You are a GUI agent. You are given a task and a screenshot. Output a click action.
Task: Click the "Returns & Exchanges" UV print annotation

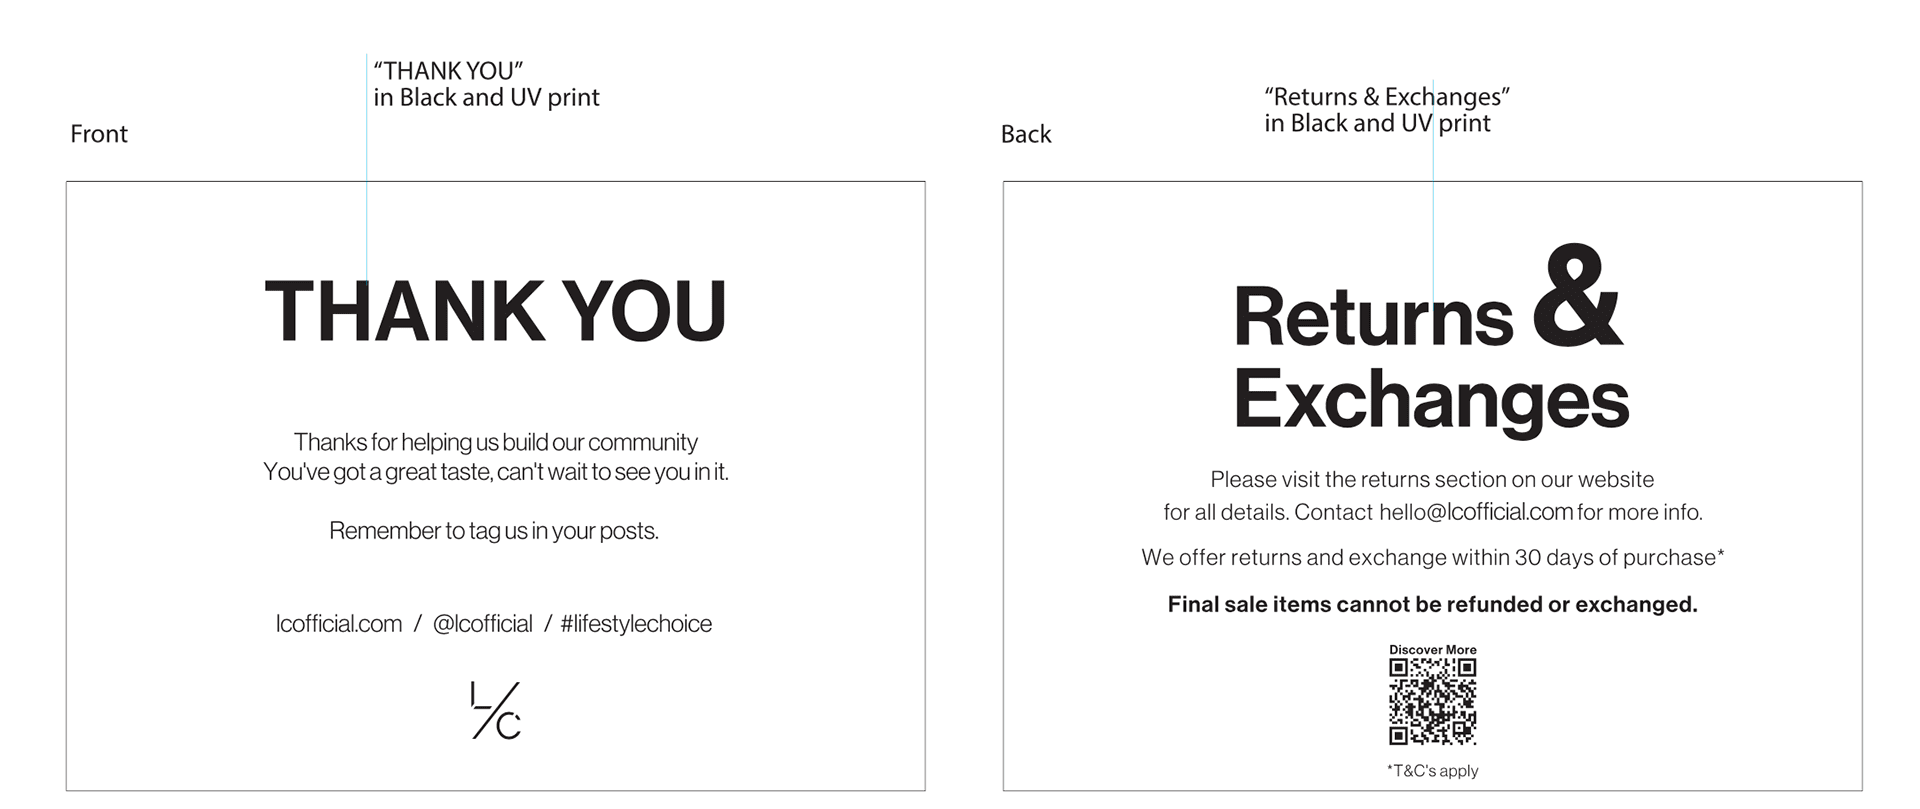pyautogui.click(x=1386, y=110)
